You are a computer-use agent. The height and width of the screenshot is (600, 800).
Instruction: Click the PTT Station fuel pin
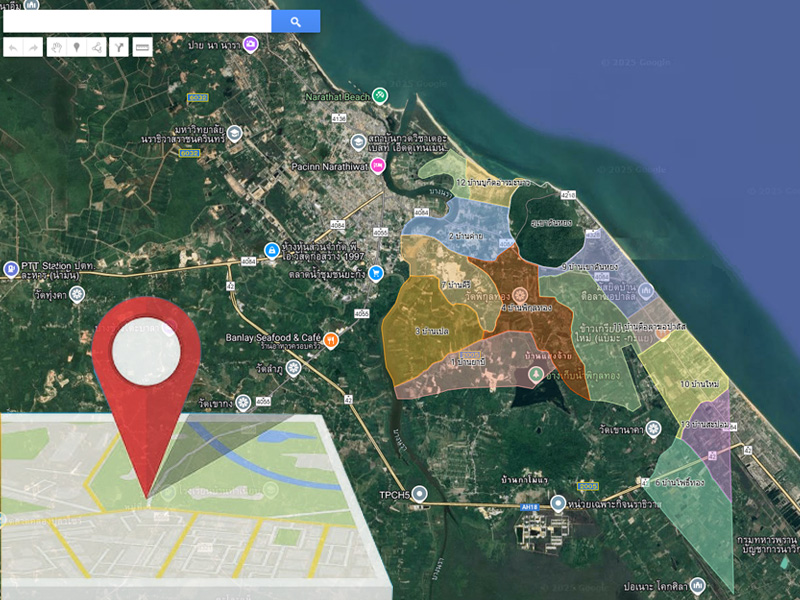[10, 268]
